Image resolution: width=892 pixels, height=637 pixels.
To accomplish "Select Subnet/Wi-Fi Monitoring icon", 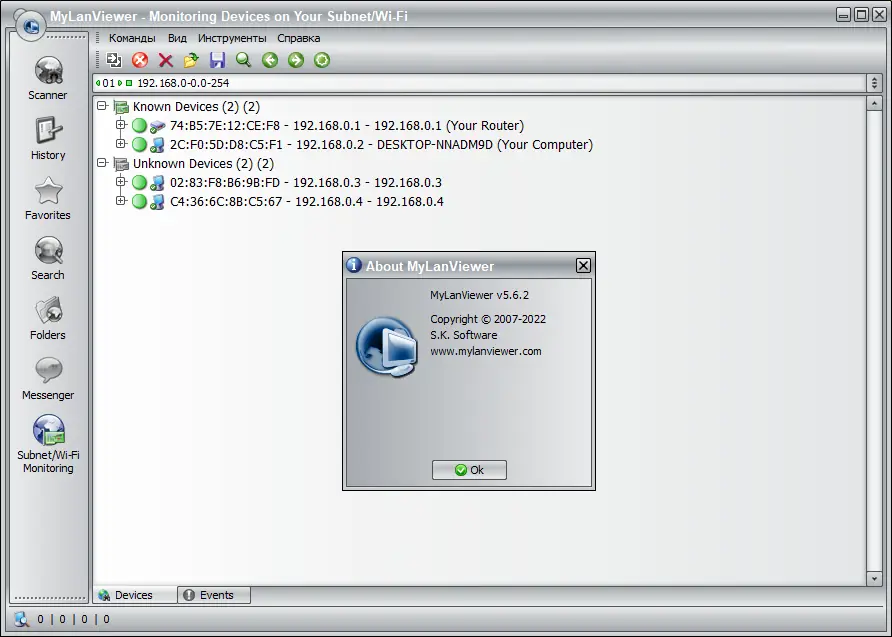I will pyautogui.click(x=48, y=430).
